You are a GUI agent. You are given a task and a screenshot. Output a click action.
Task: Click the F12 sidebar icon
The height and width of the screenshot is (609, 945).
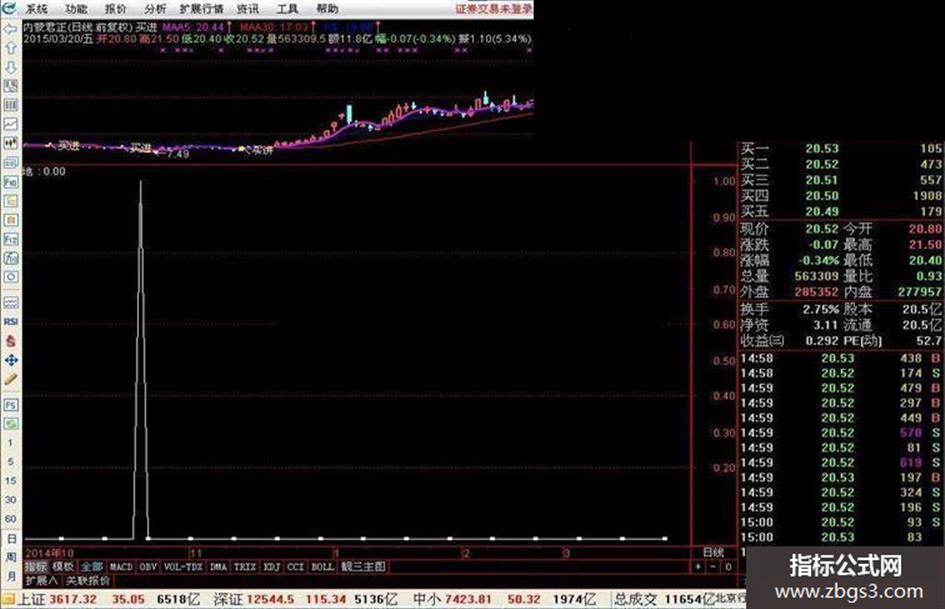tap(10, 239)
